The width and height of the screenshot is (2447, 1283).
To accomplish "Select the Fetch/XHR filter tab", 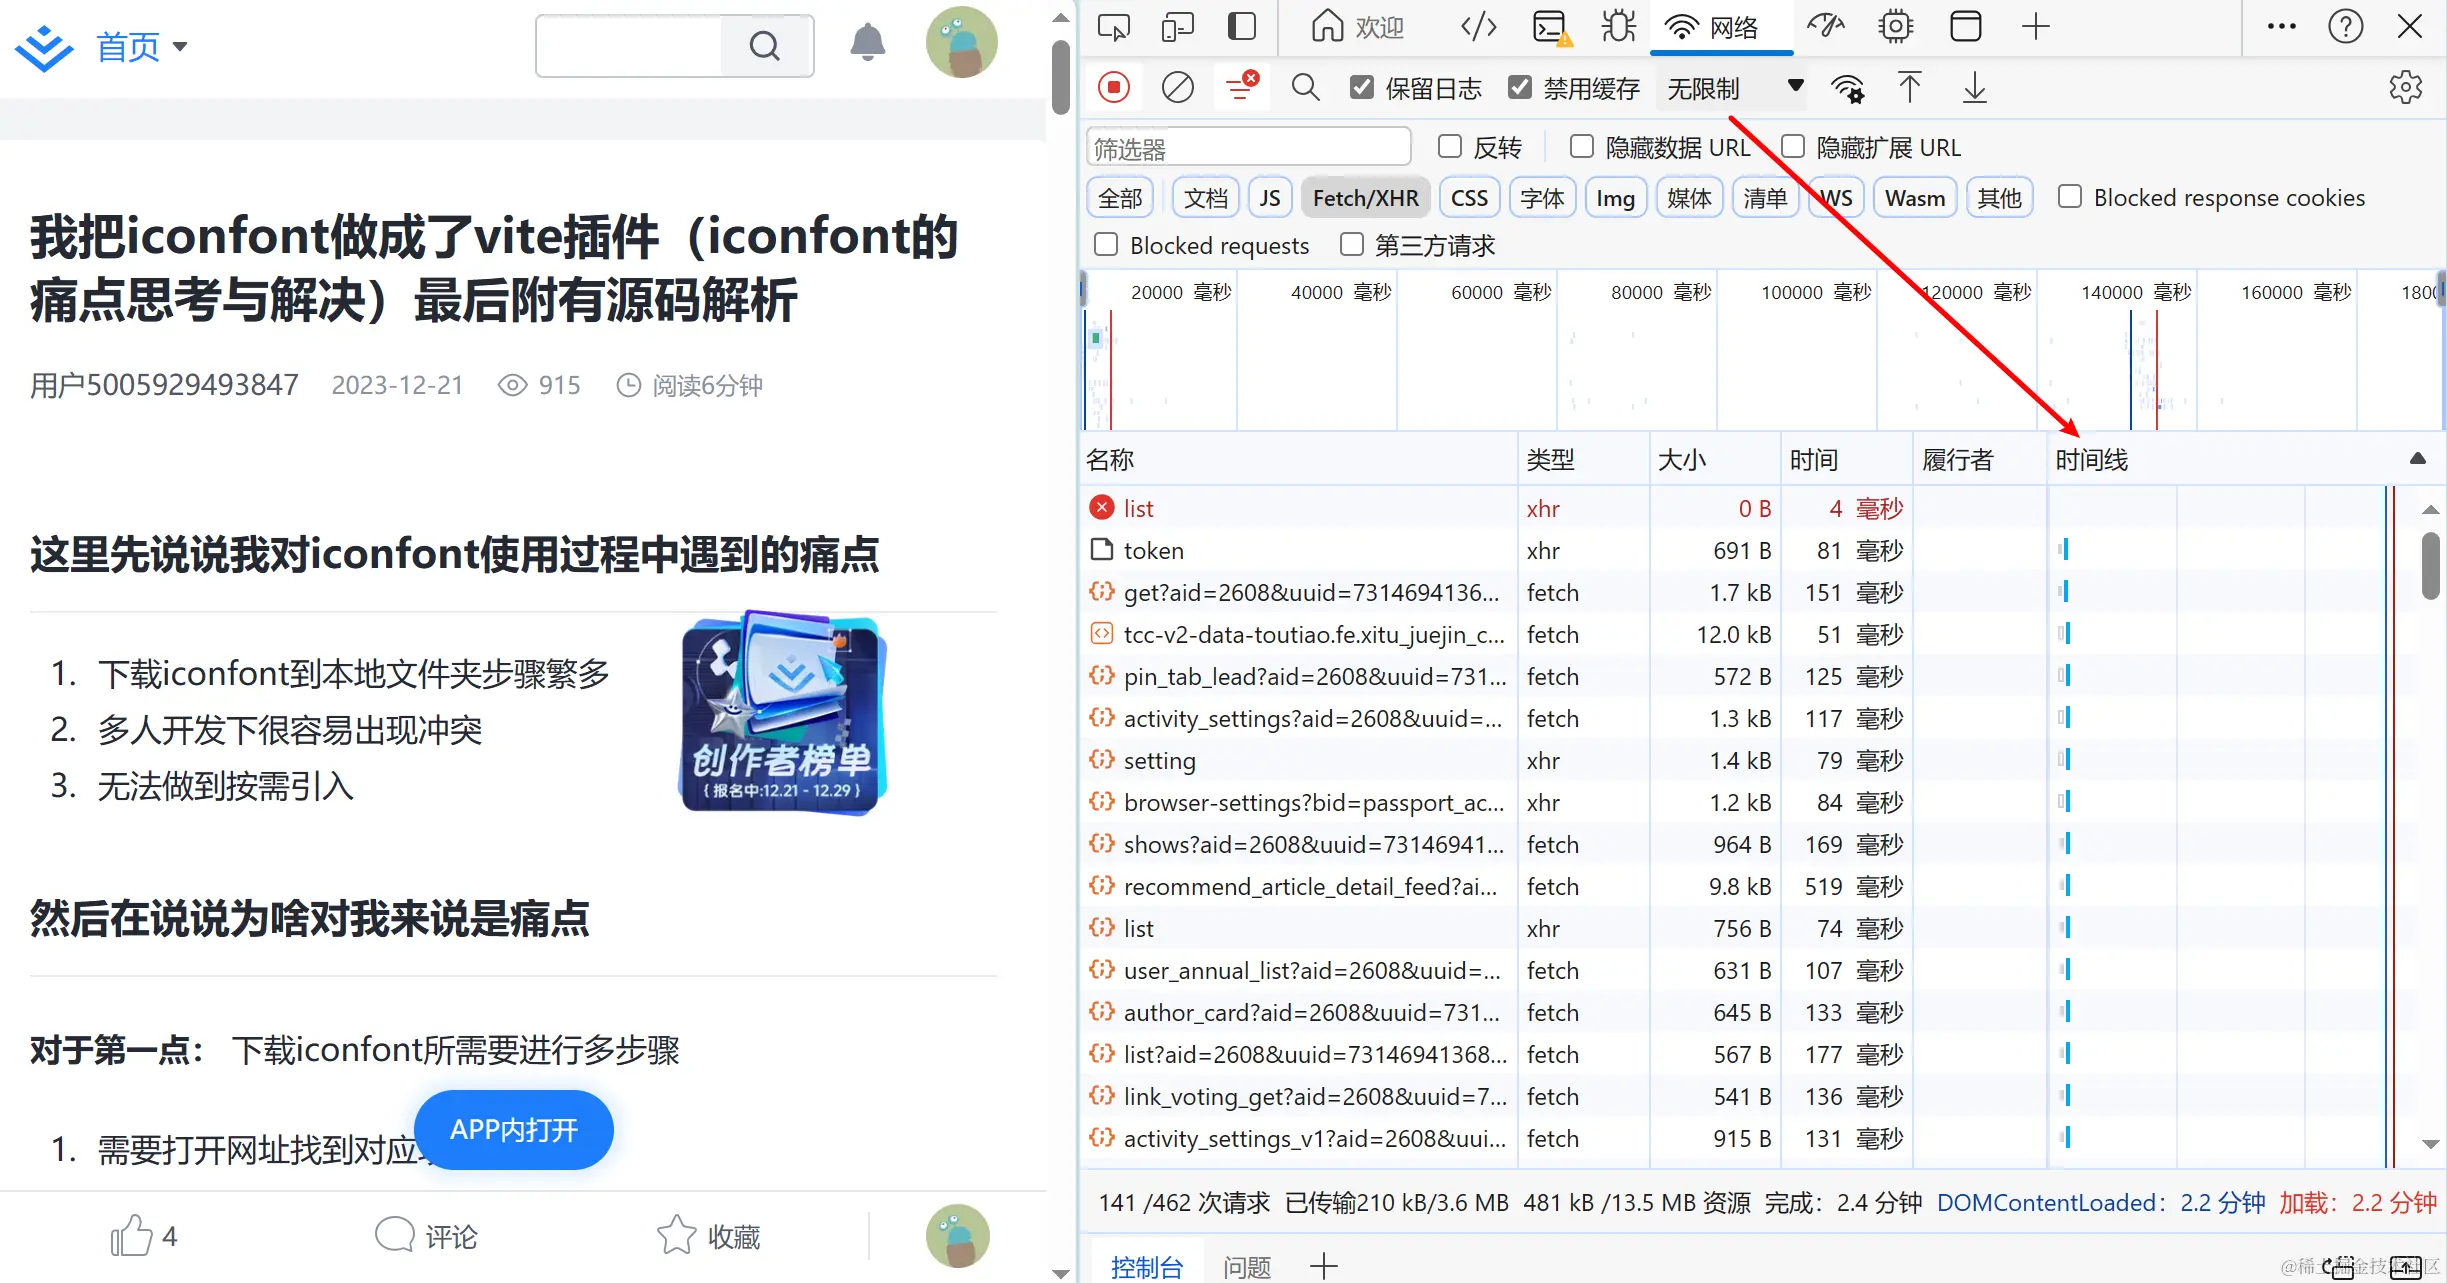I will 1365,197.
